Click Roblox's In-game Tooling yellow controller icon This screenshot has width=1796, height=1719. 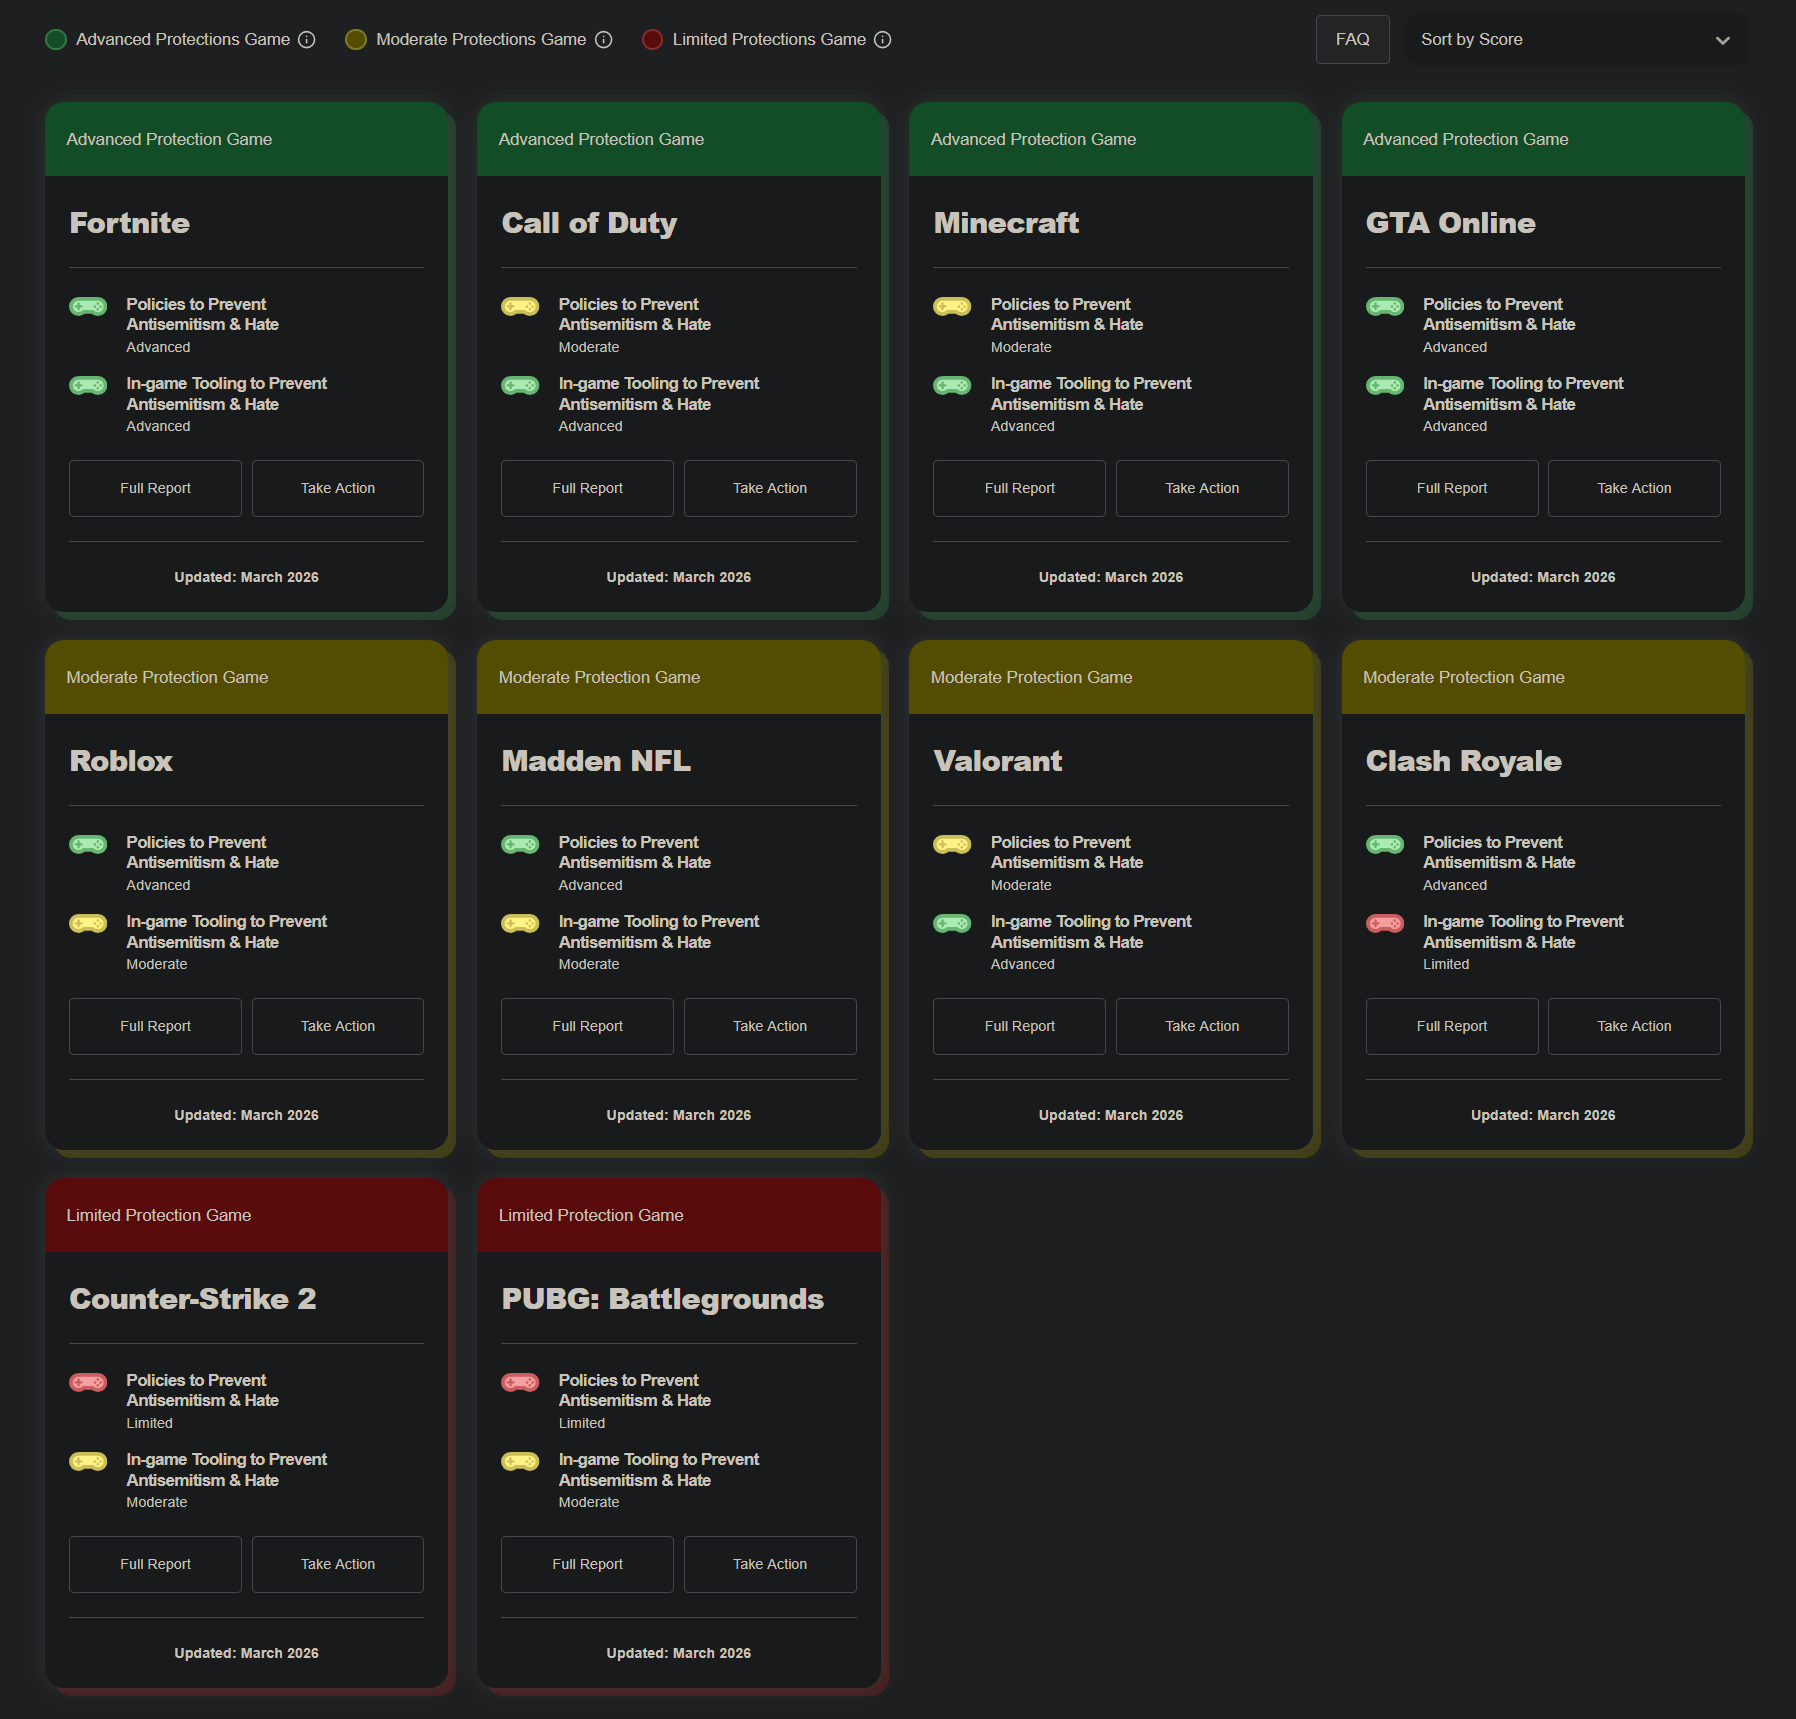[x=88, y=923]
